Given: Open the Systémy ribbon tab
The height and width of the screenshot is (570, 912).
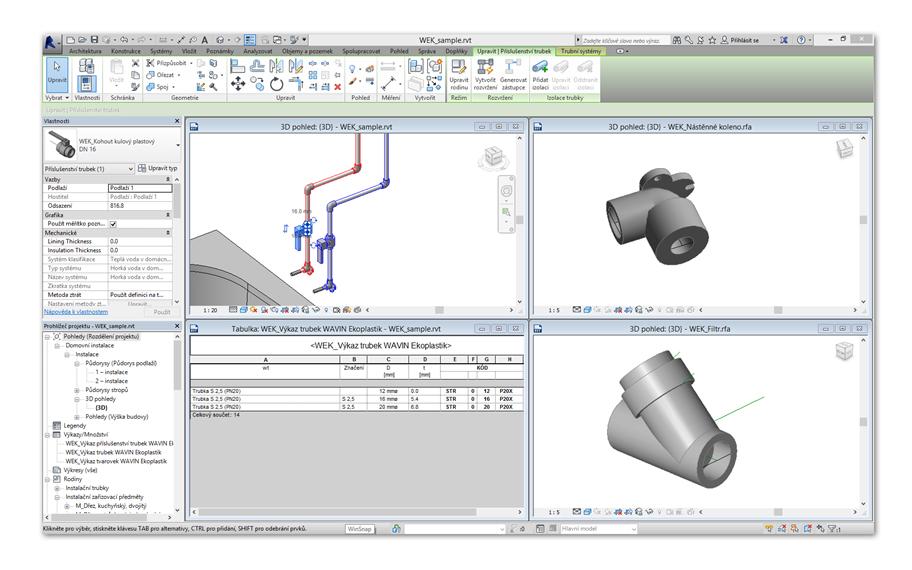Looking at the screenshot, I should coord(161,50).
